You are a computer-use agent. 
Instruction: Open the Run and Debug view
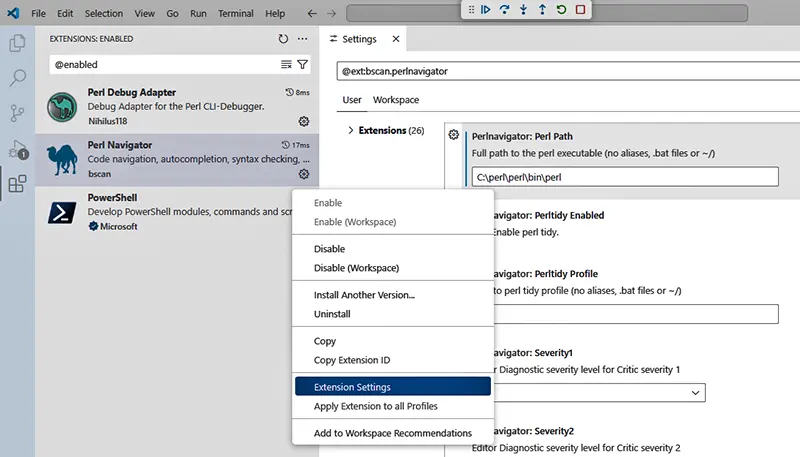[x=18, y=149]
